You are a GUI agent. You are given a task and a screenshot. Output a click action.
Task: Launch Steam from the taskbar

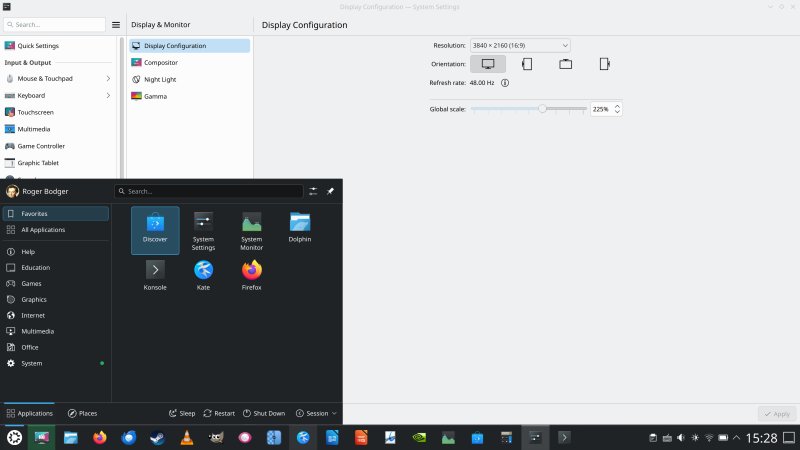157,437
